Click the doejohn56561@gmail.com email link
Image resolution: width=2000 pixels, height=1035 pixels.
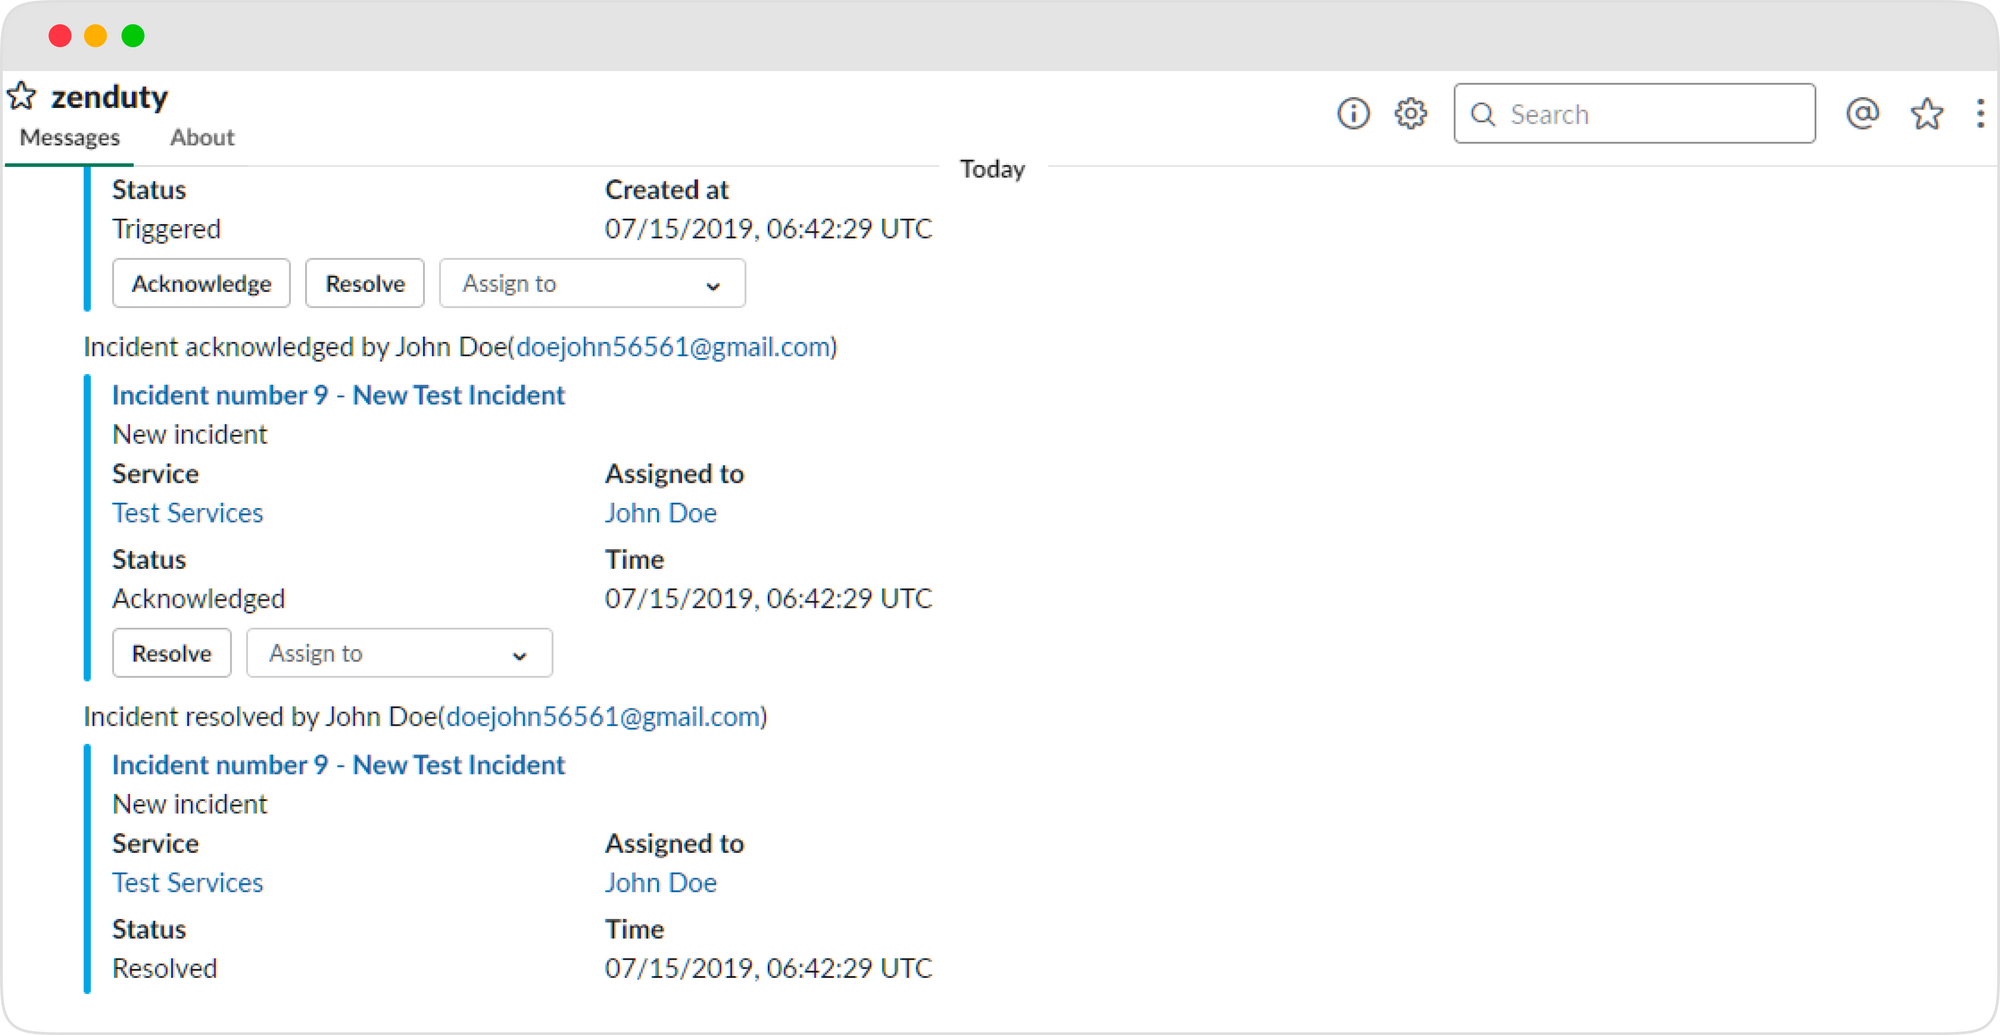click(670, 346)
